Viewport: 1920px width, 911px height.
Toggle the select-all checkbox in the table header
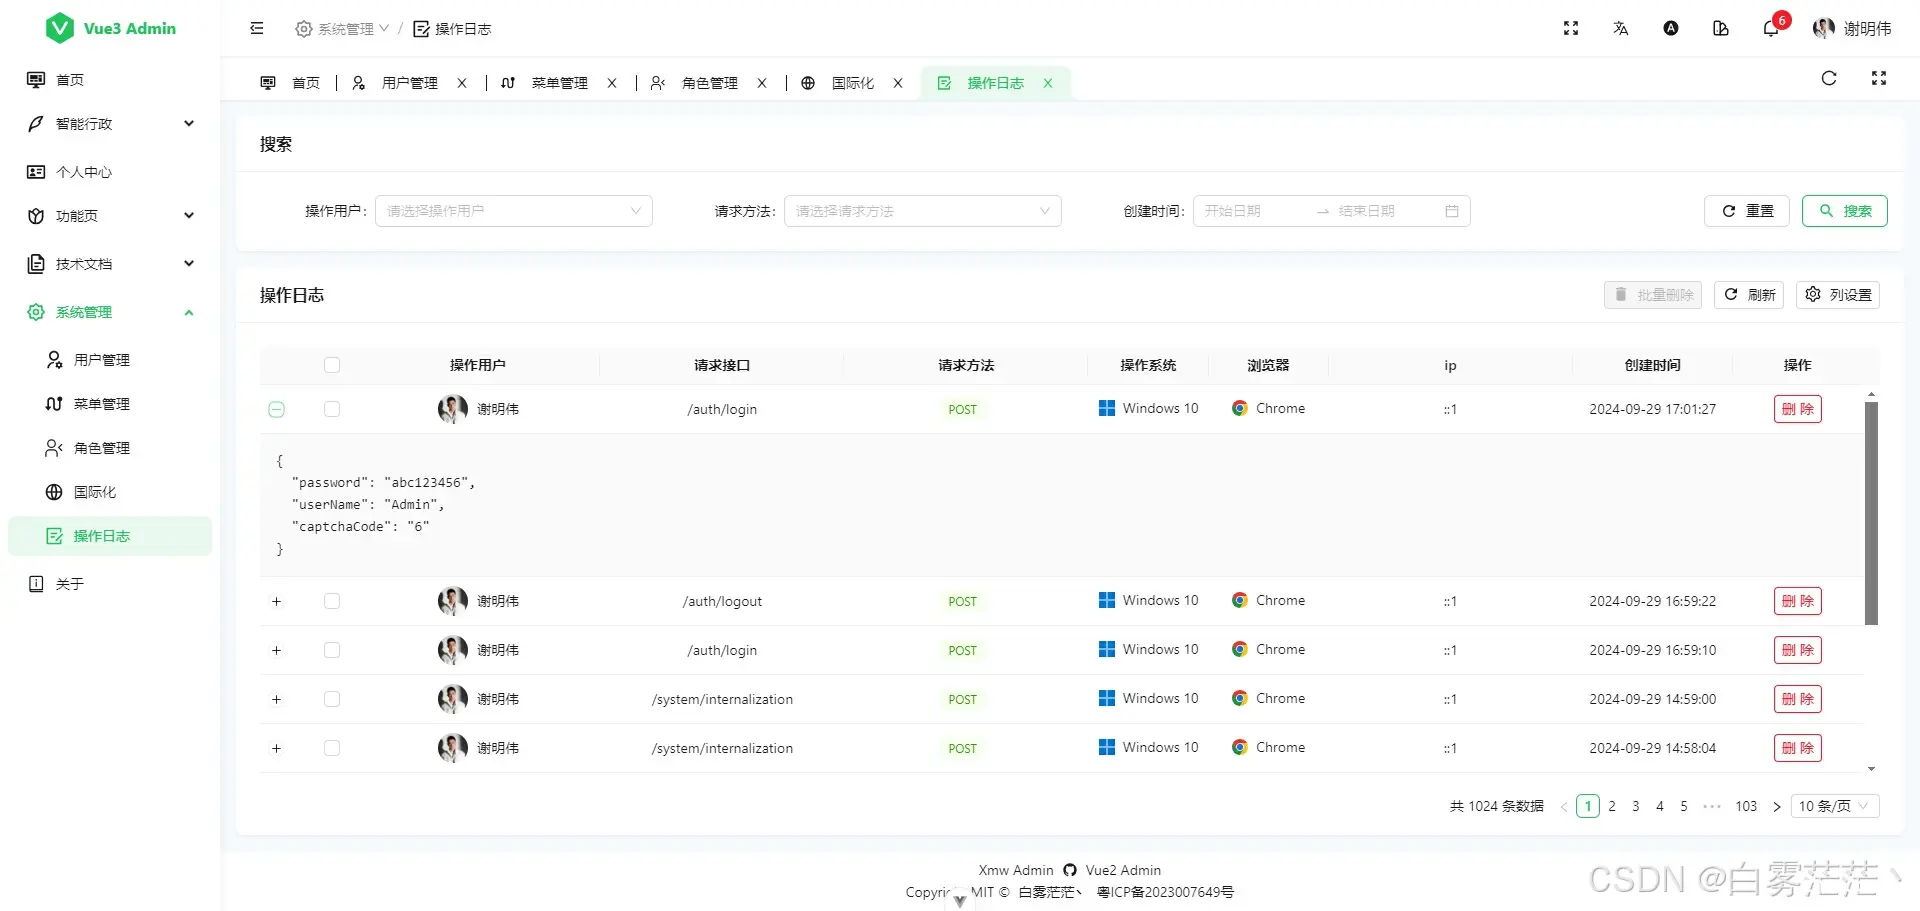332,365
